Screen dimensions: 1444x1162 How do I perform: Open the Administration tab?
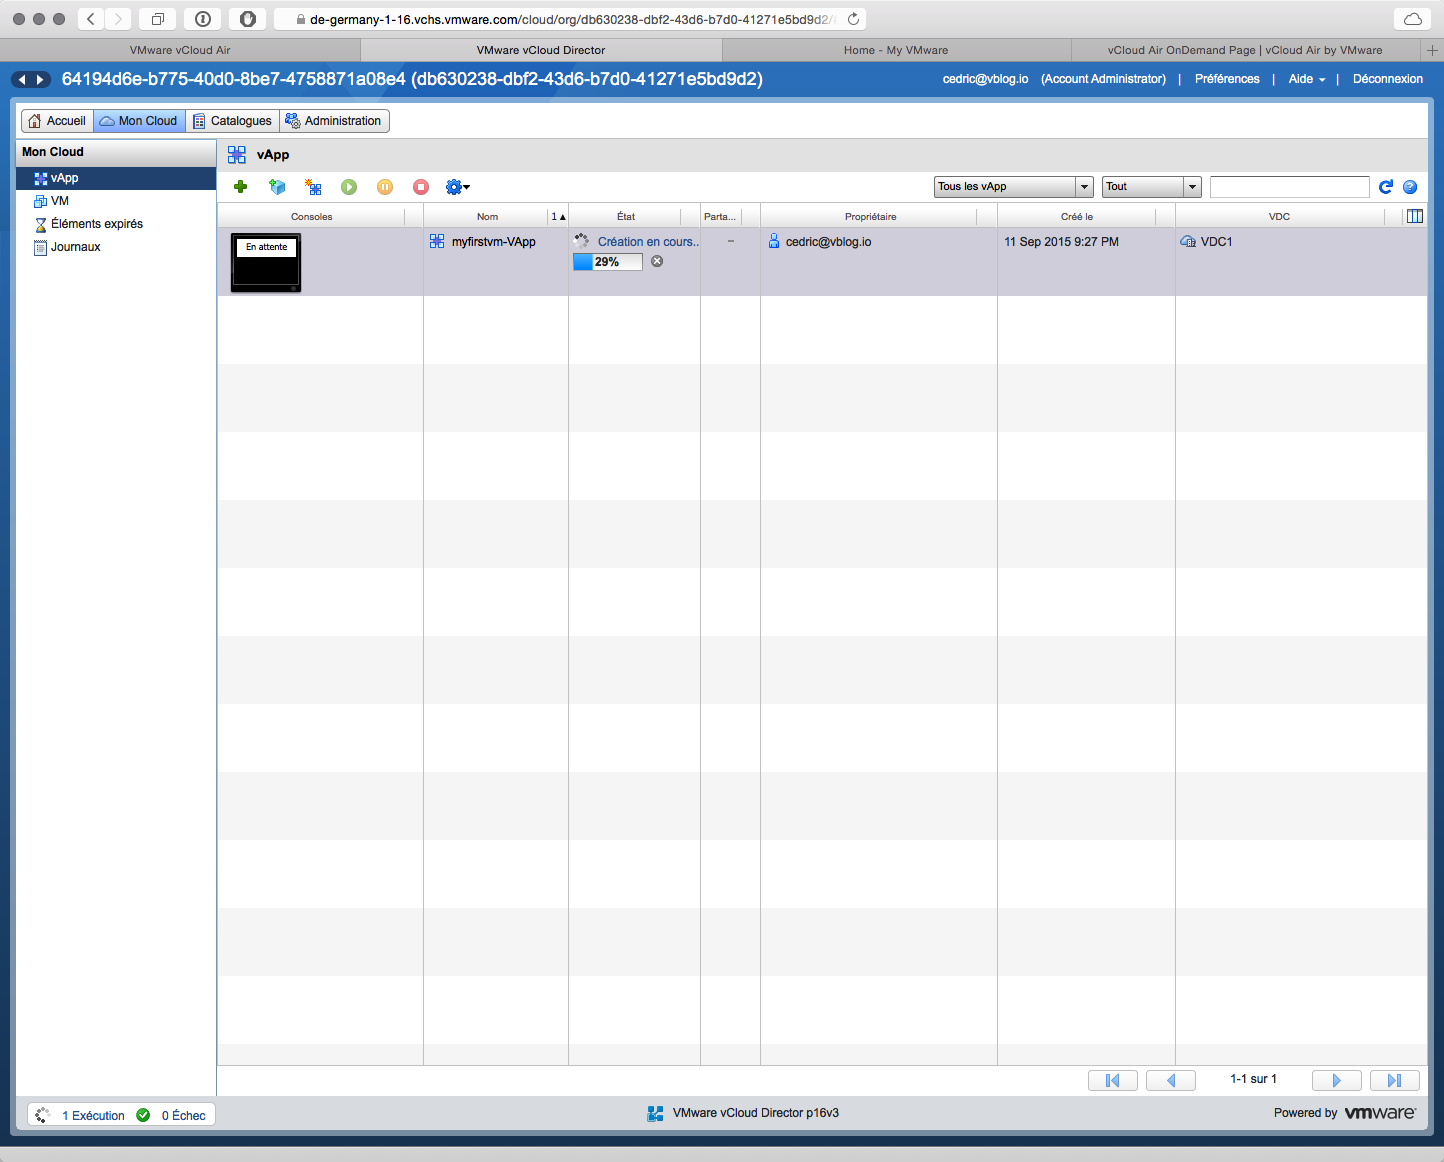point(334,121)
